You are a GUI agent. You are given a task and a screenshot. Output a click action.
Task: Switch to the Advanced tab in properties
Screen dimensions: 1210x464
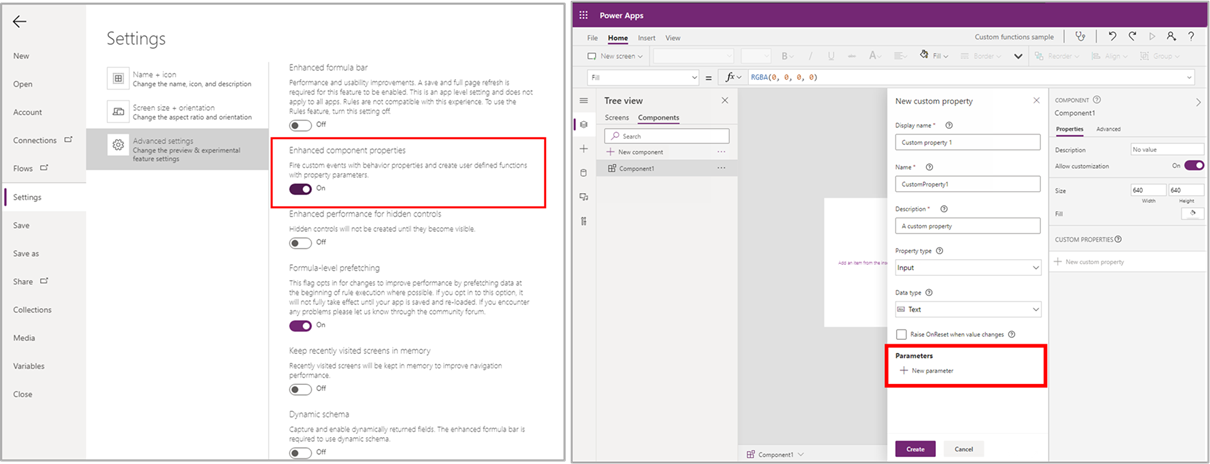[1108, 129]
